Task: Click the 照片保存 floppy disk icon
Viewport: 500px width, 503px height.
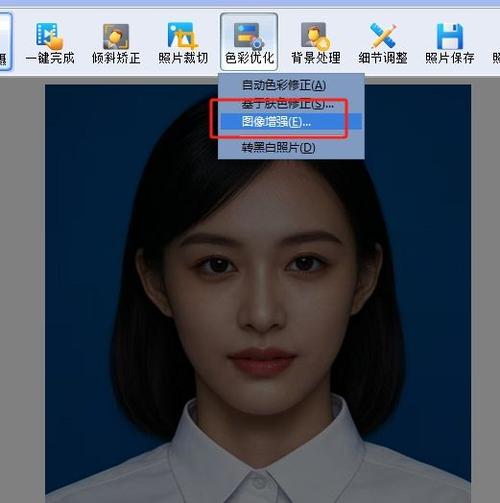Action: click(x=450, y=36)
